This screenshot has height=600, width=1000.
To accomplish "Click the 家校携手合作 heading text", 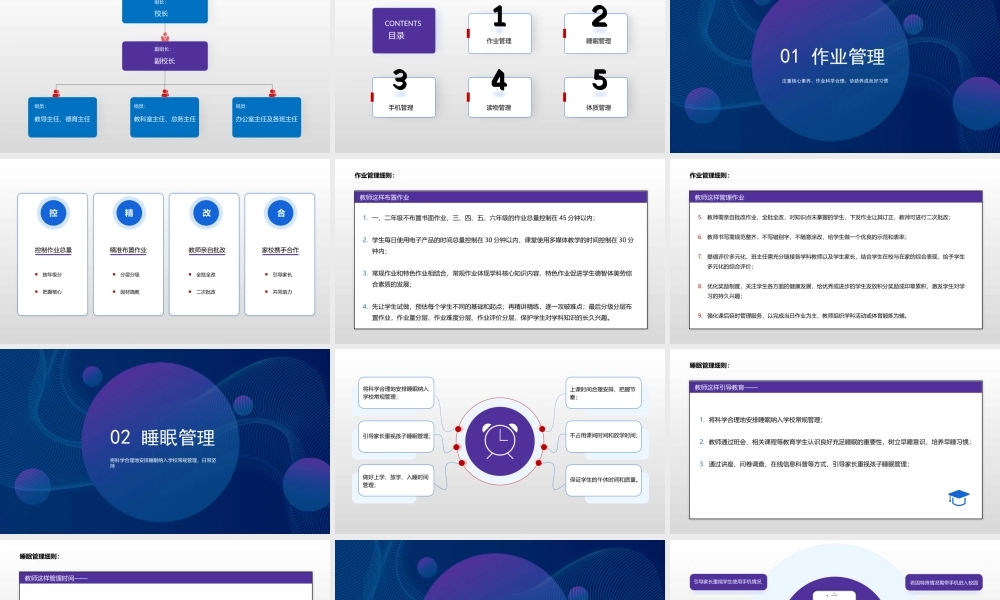I will click(x=280, y=250).
